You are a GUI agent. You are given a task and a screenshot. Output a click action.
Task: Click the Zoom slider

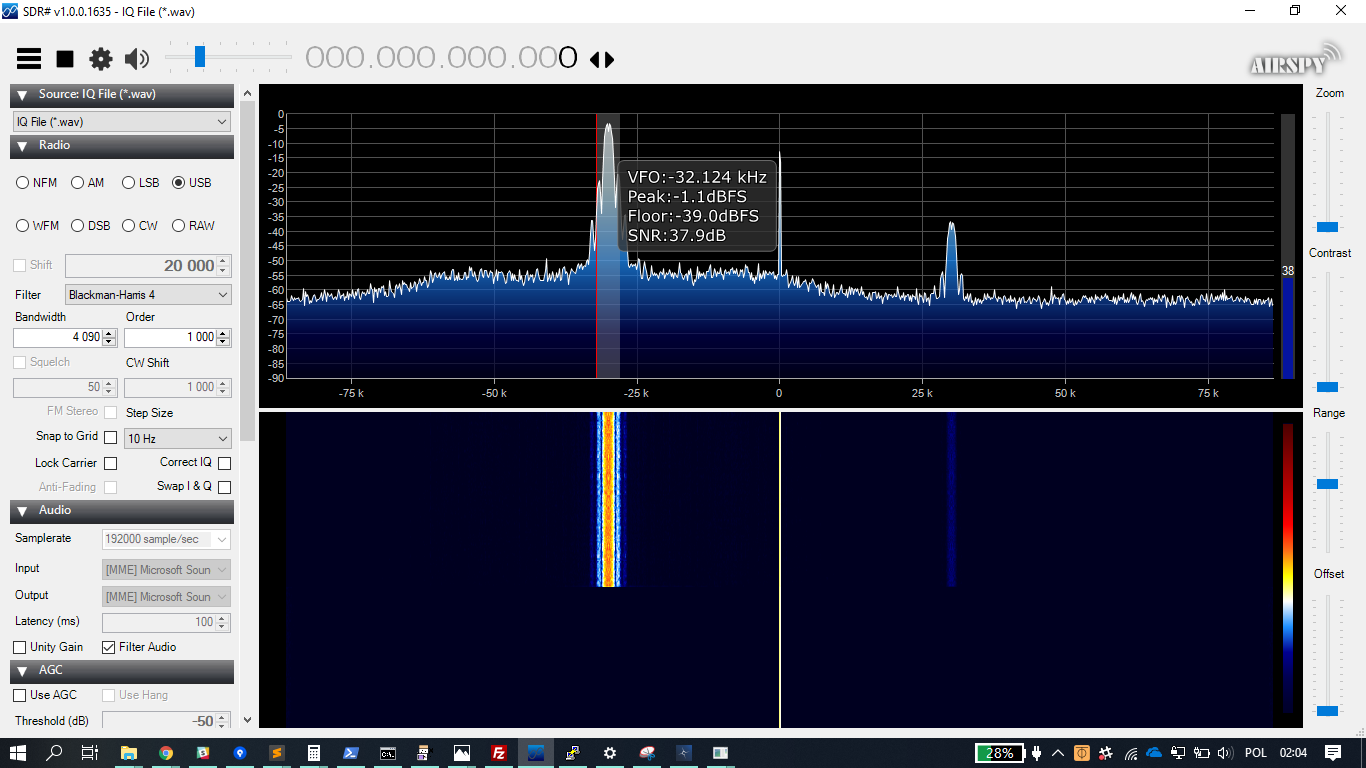pyautogui.click(x=1328, y=172)
